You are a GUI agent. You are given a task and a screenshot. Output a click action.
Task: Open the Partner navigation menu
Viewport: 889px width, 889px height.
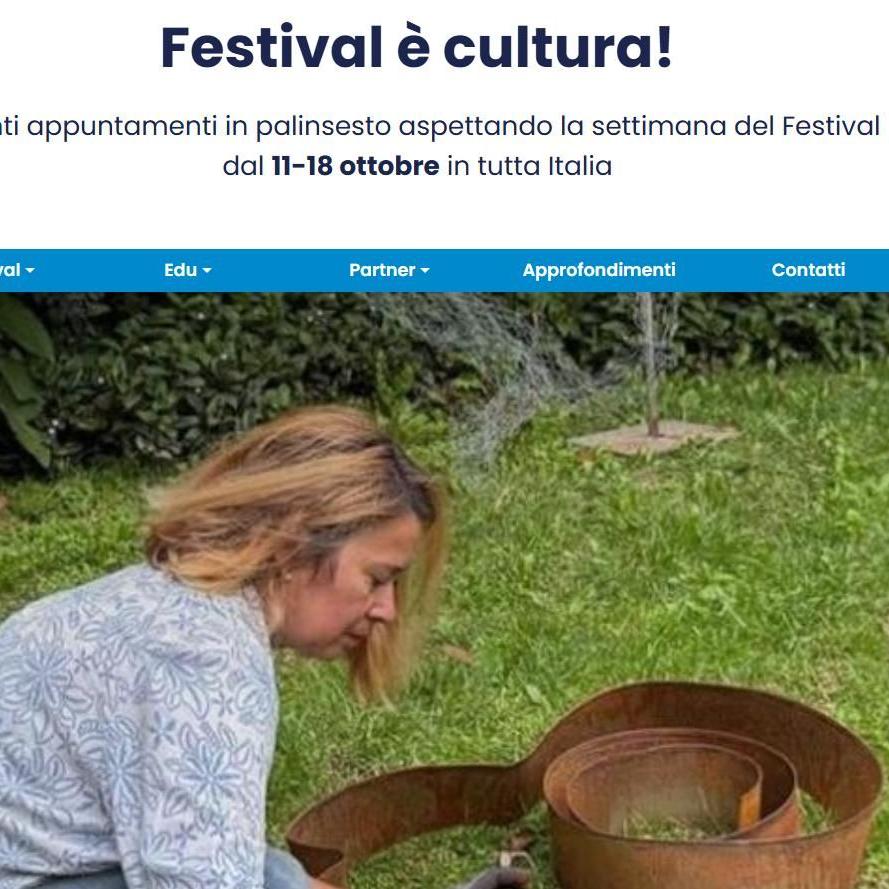pos(389,270)
